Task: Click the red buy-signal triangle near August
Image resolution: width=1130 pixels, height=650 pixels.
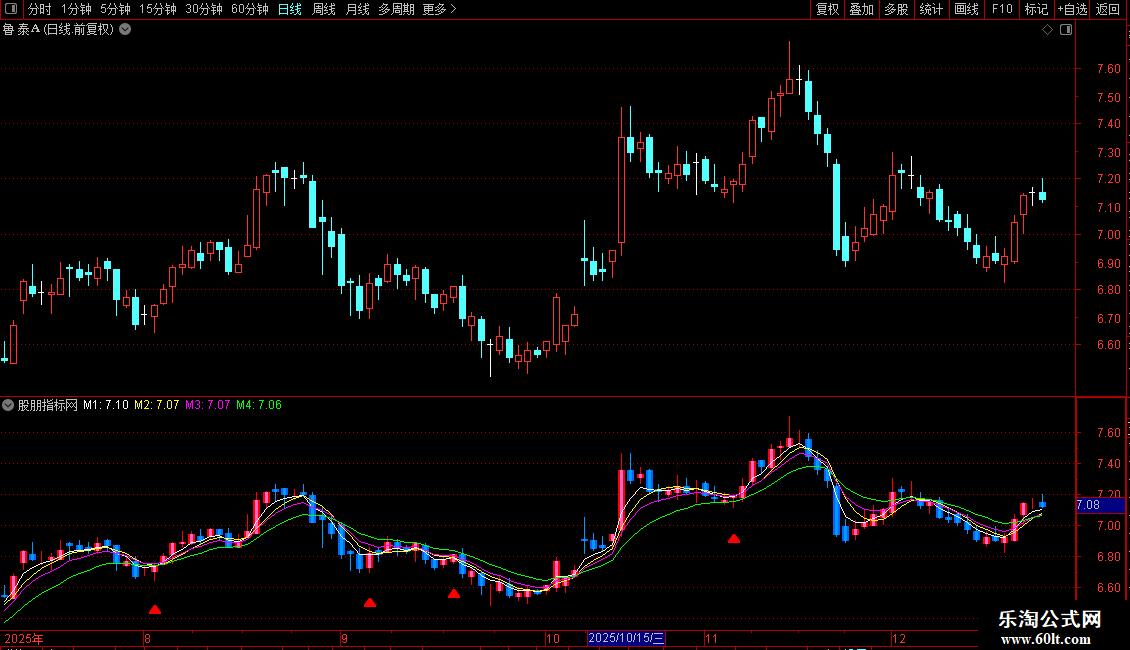Action: 155,610
